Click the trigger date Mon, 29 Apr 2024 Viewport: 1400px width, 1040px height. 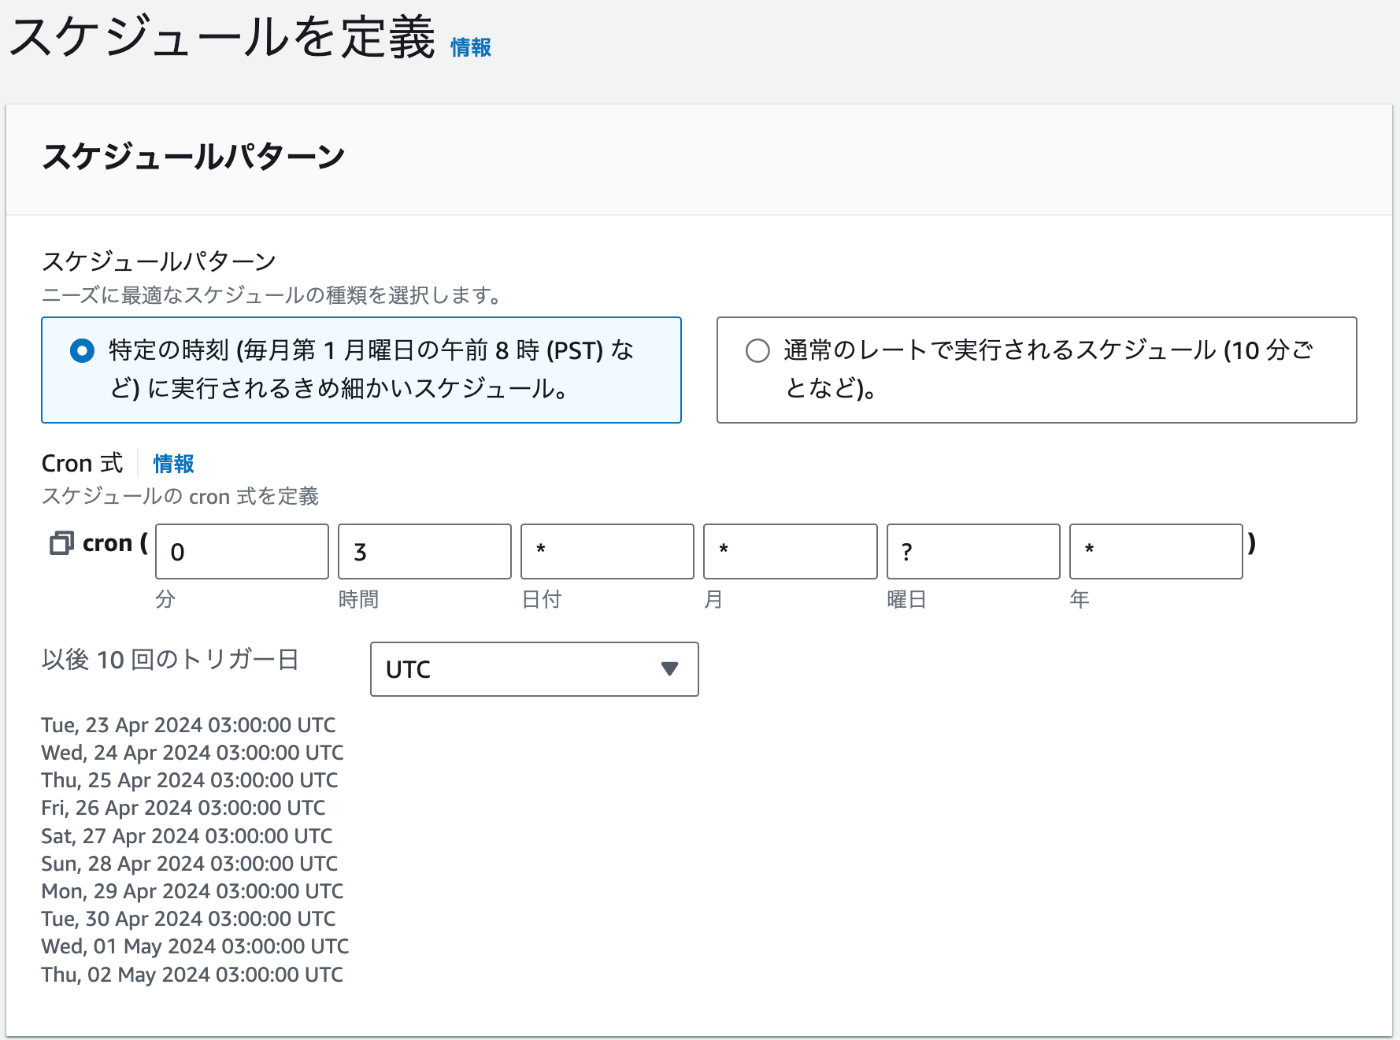point(192,891)
